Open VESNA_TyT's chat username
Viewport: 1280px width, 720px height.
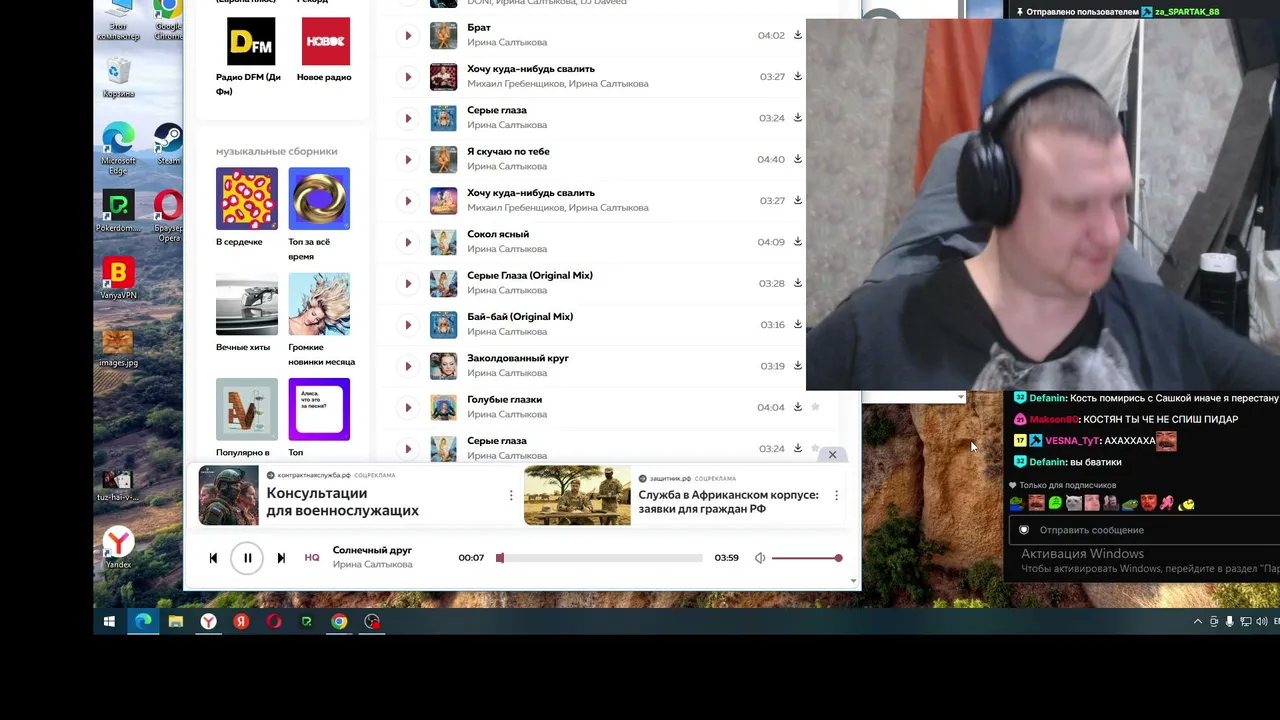tap(1072, 441)
